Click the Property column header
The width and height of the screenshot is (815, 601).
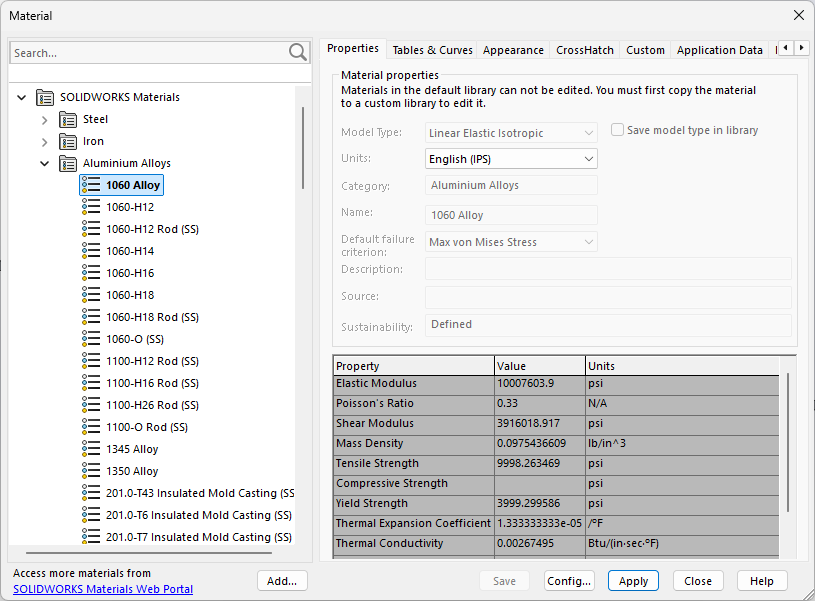tap(414, 366)
